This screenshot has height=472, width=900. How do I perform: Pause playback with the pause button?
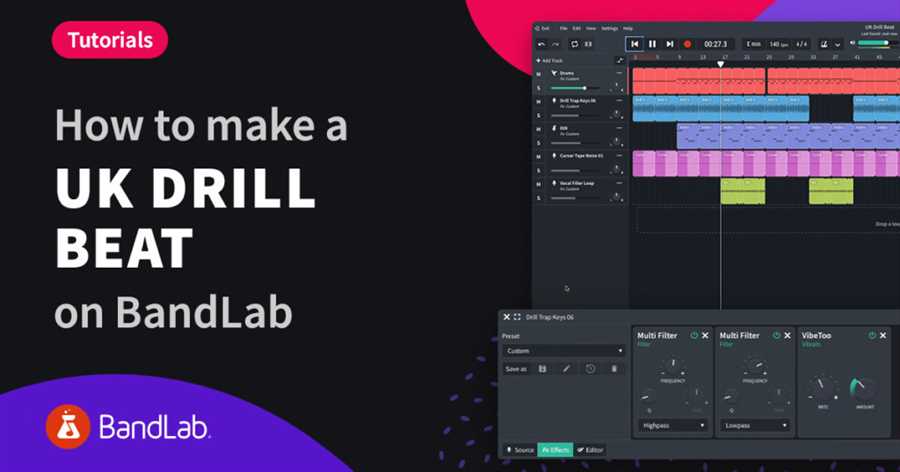[x=652, y=44]
